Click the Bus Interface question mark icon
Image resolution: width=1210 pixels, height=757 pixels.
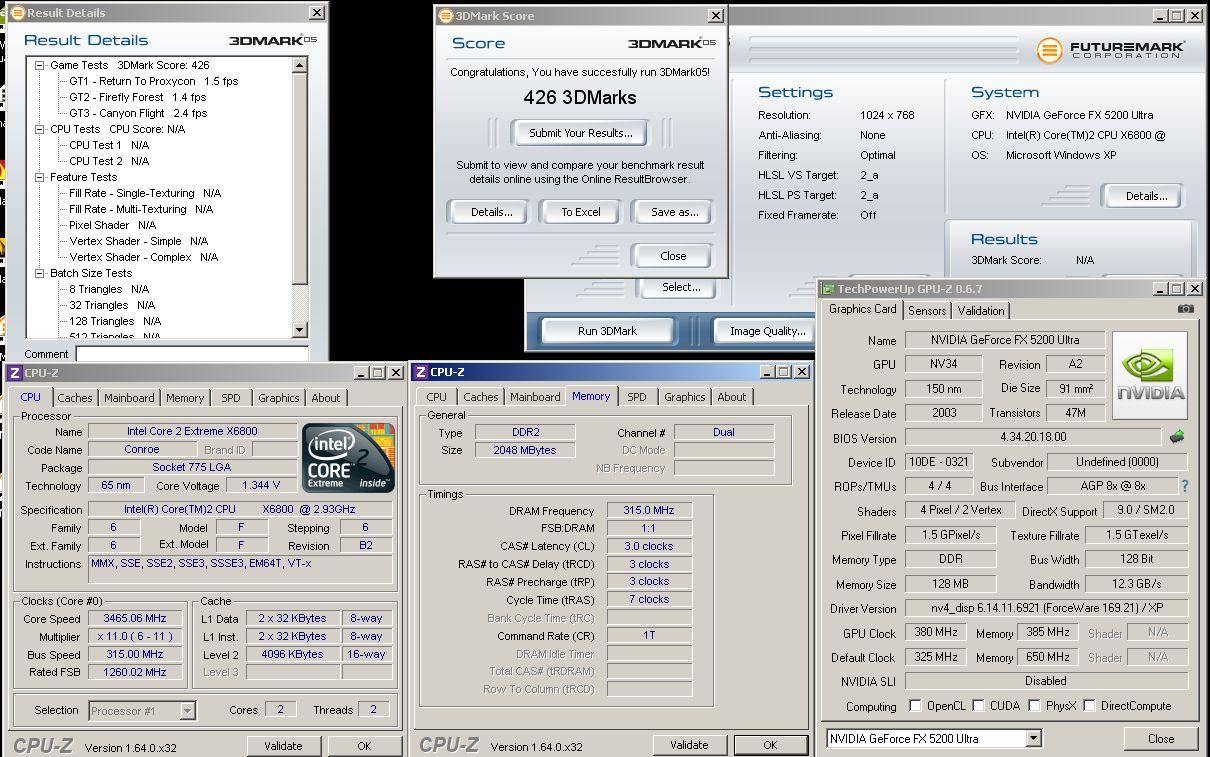pyautogui.click(x=1185, y=486)
